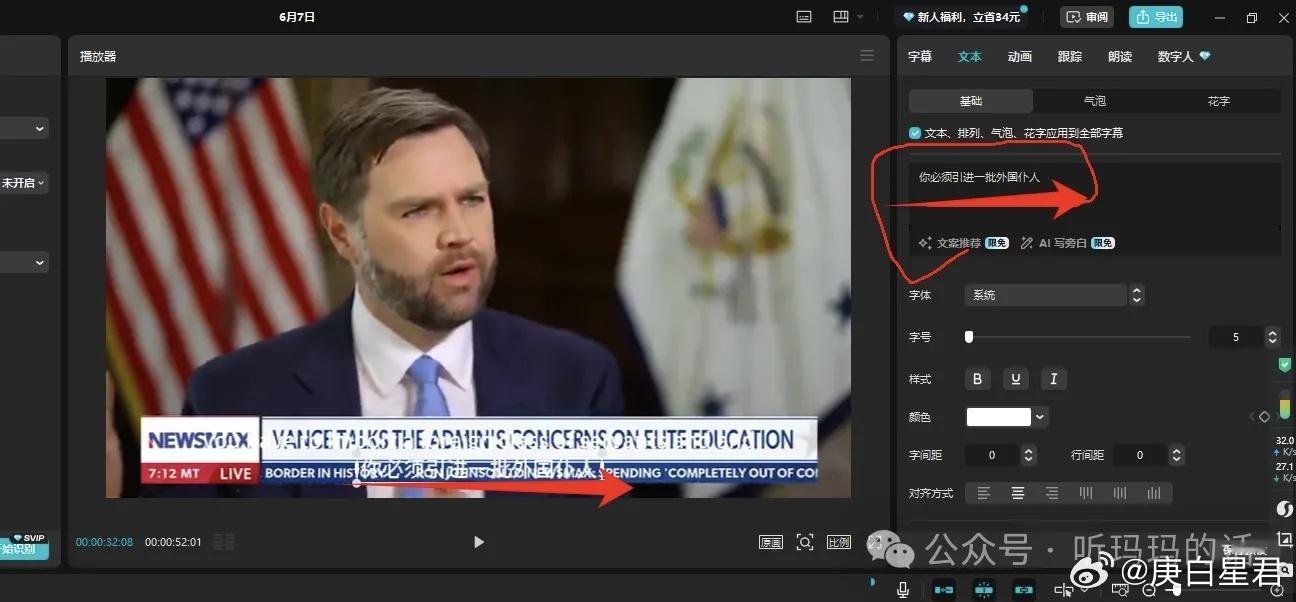Add a keyframe with the diamond icon

point(1264,417)
